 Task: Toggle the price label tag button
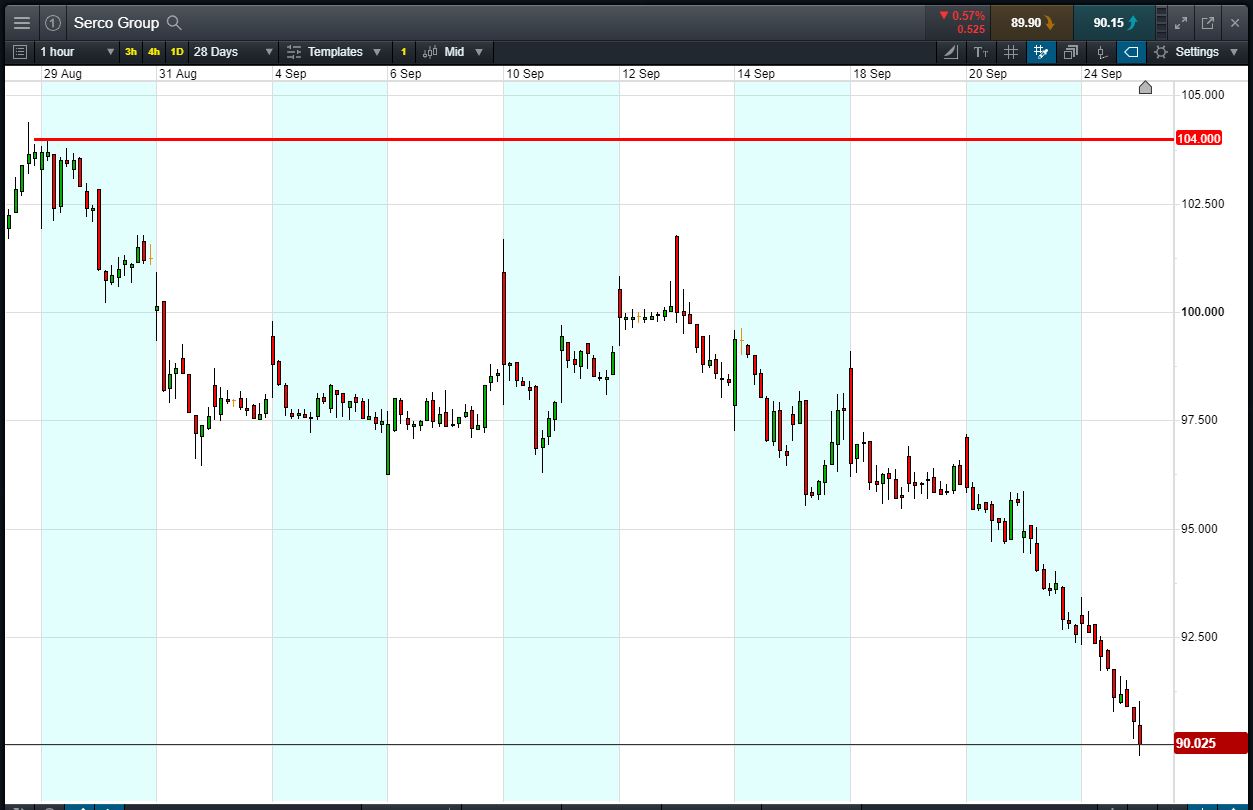click(1132, 52)
